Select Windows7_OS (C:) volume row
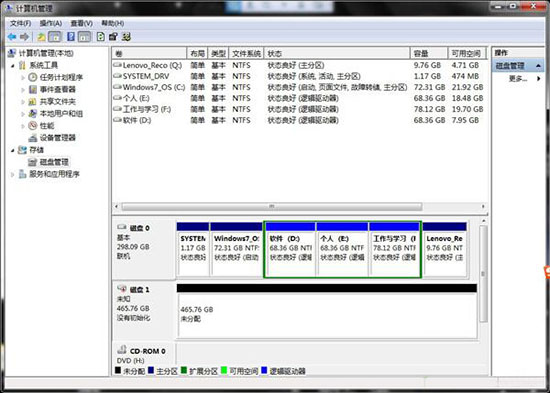The width and height of the screenshot is (550, 393). coord(299,87)
